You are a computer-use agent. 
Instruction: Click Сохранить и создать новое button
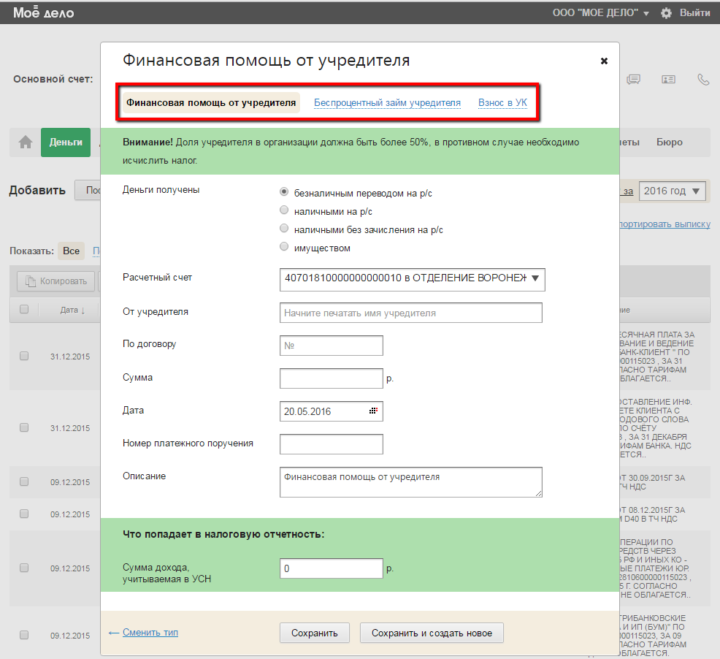[x=432, y=633]
